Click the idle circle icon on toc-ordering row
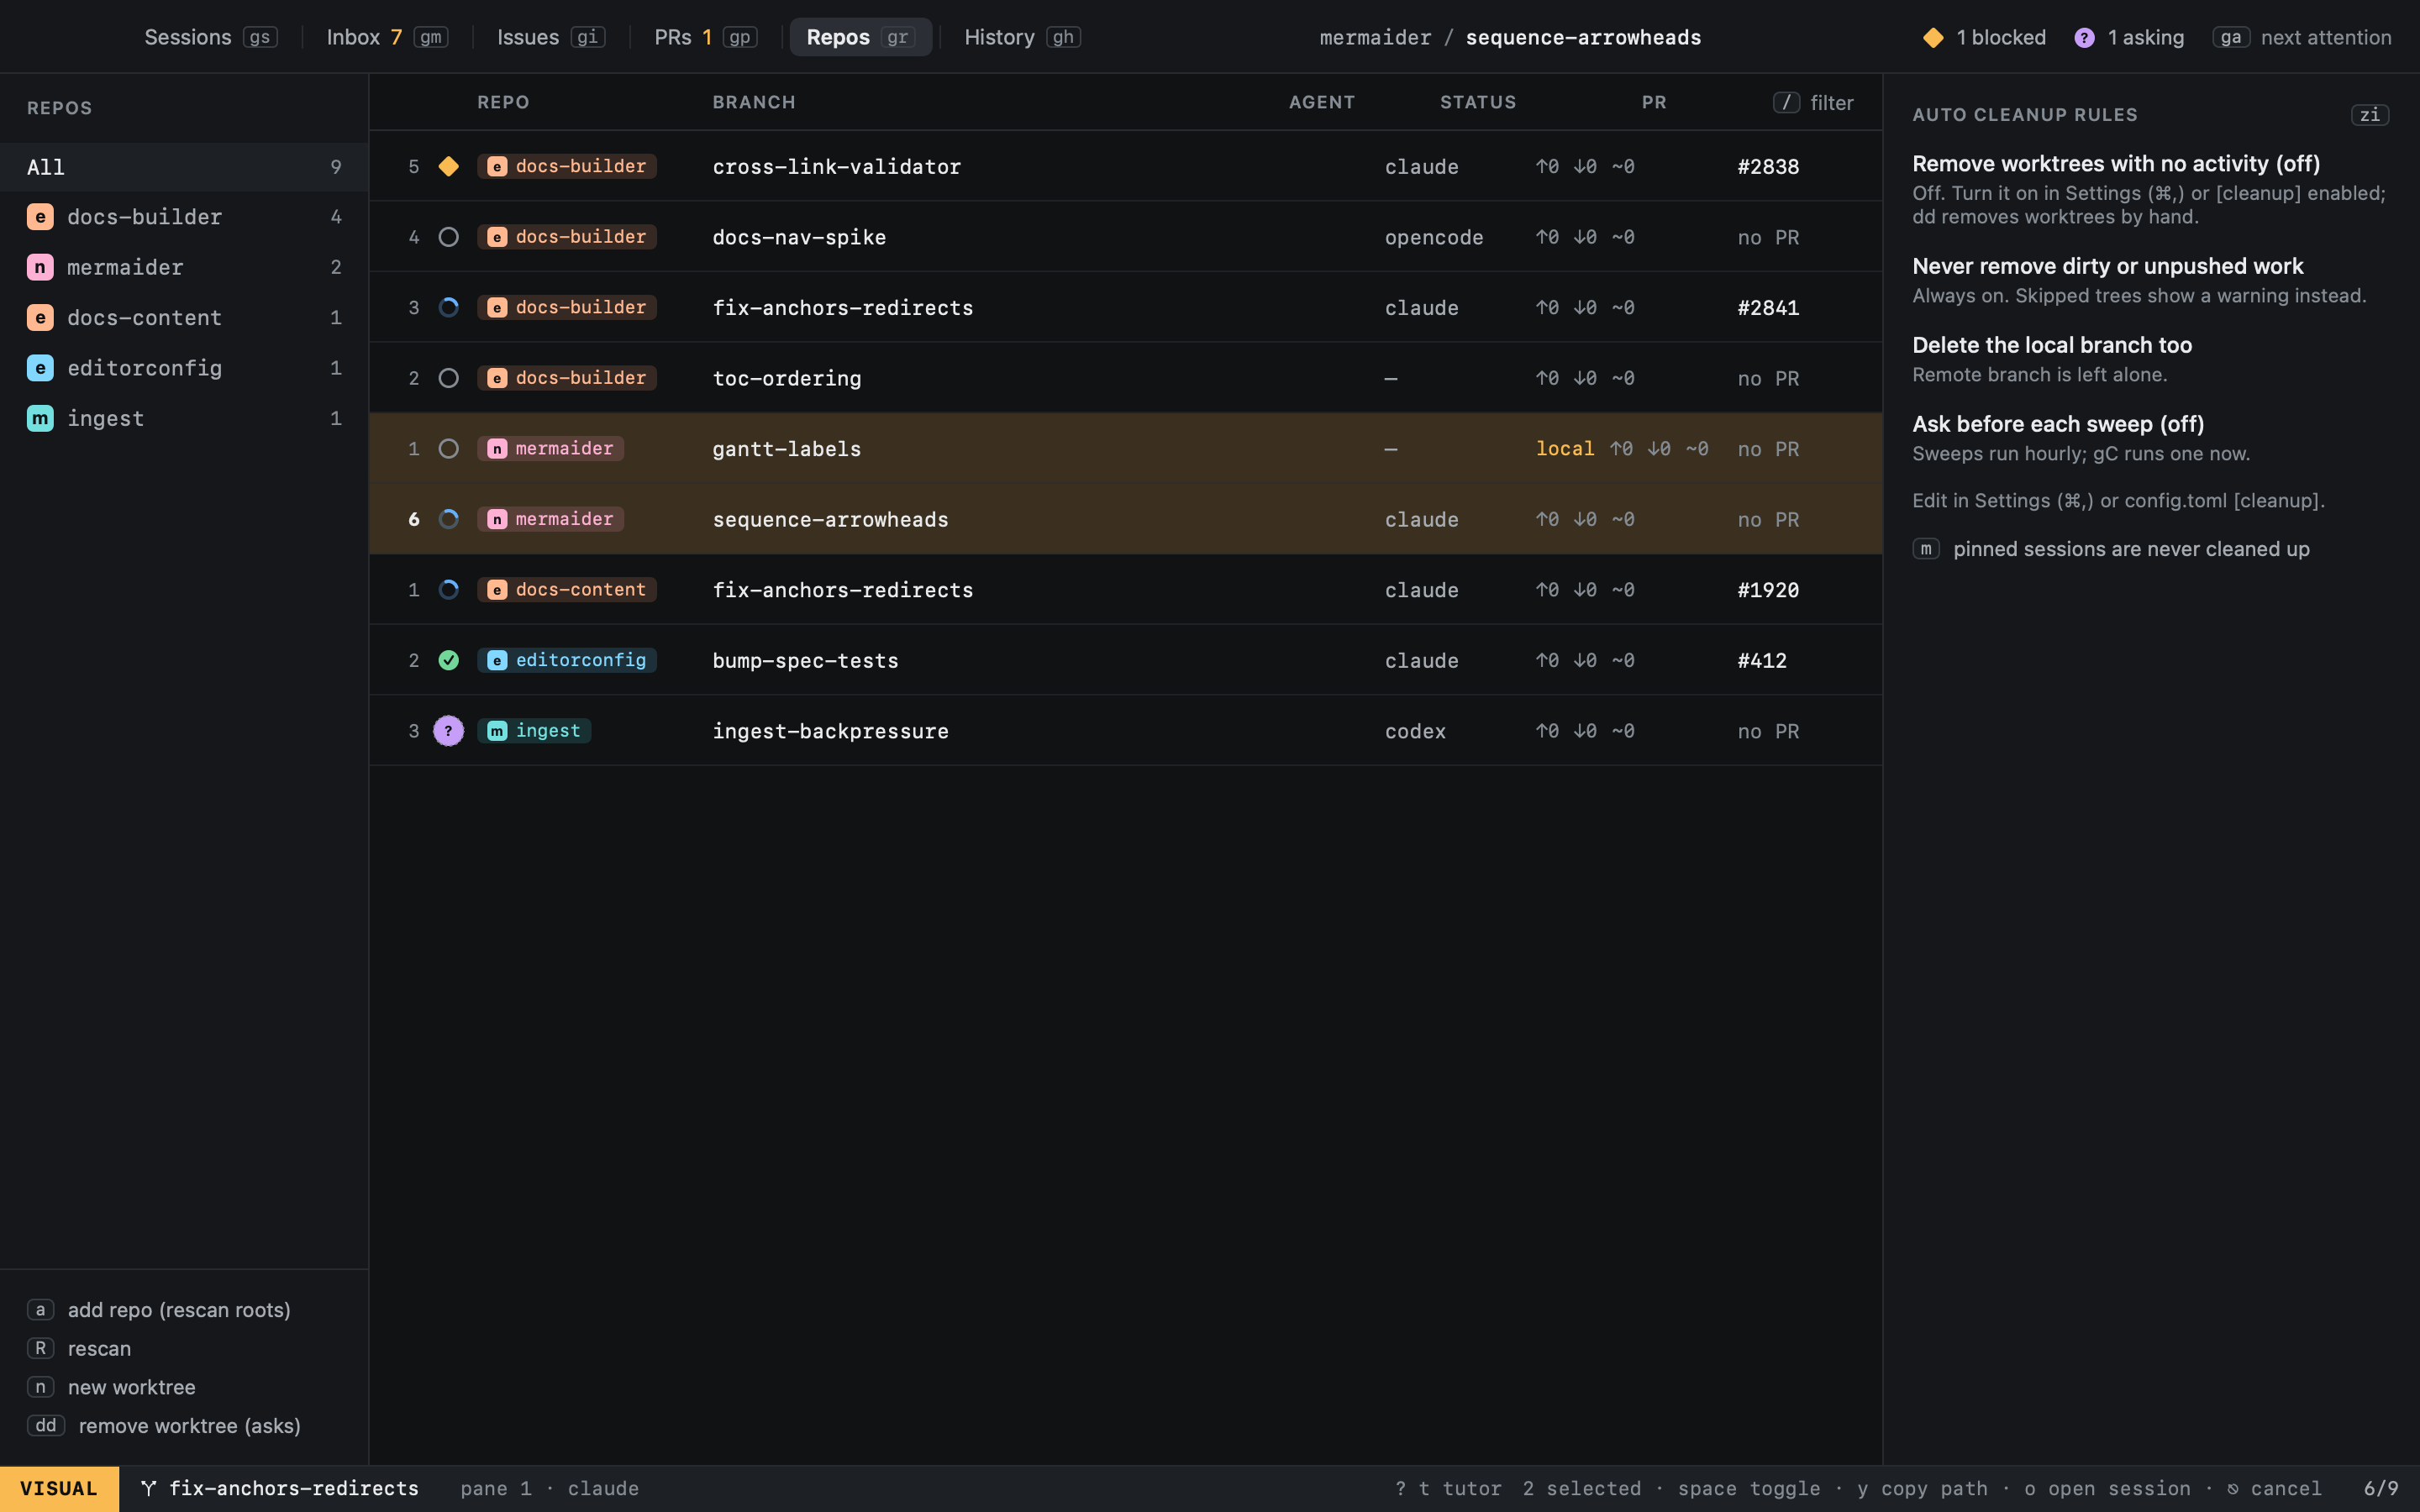 point(448,378)
